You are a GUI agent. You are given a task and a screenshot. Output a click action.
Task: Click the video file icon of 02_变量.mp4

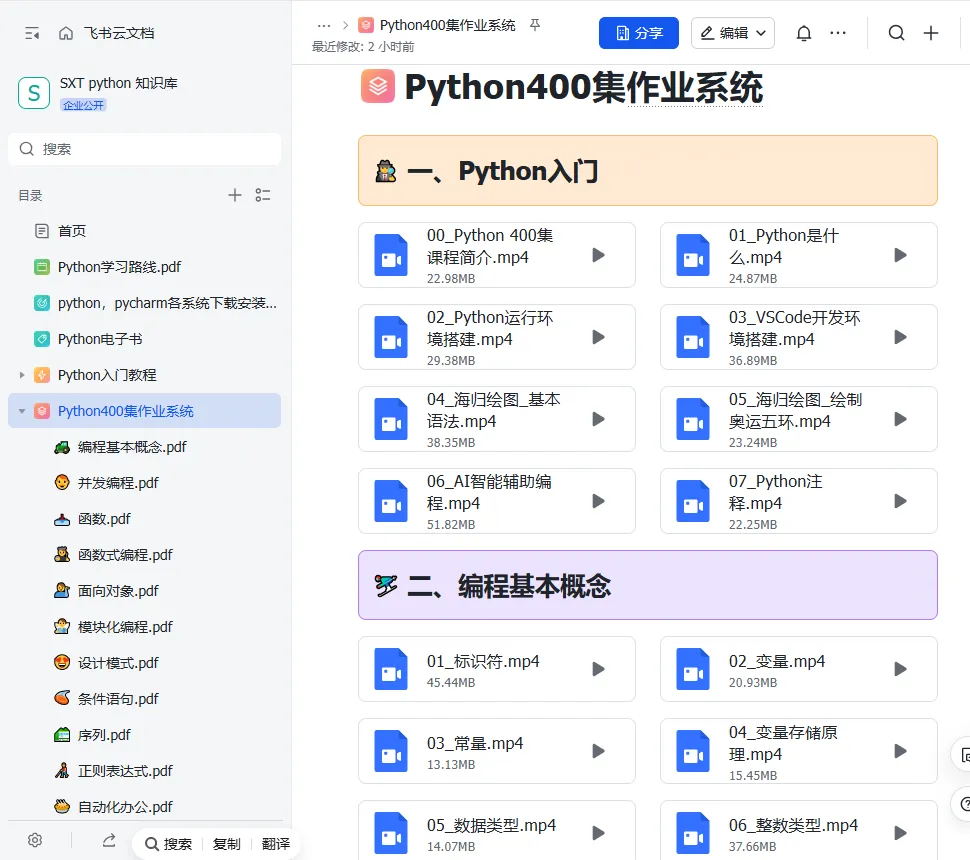click(693, 669)
